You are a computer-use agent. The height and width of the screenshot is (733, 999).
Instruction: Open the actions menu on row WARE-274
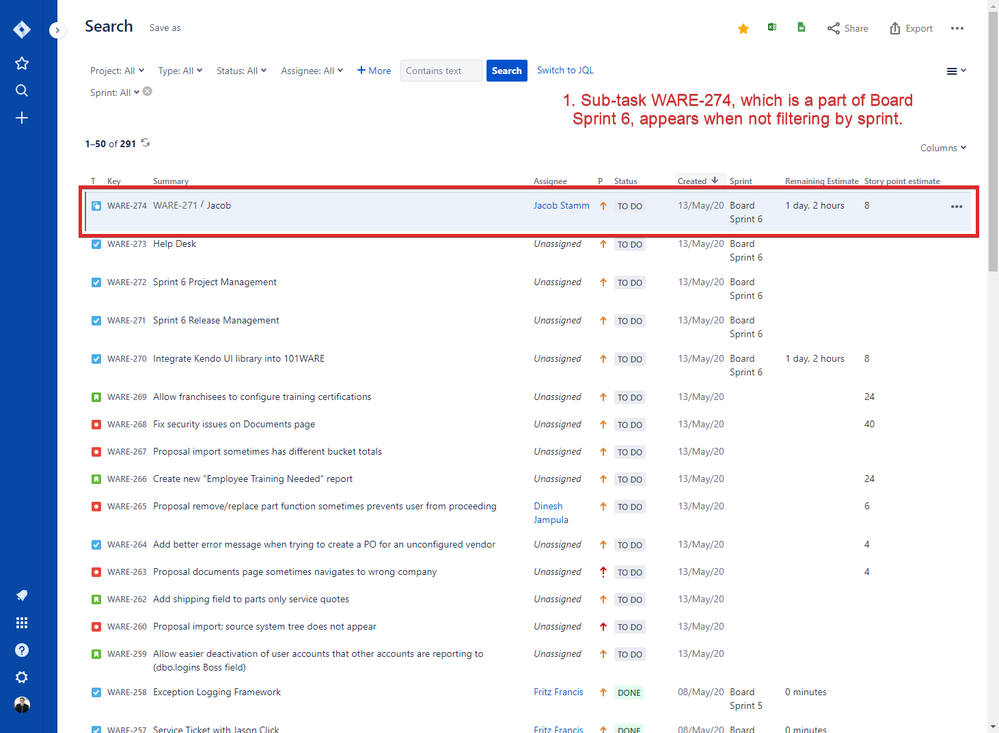pyautogui.click(x=956, y=206)
